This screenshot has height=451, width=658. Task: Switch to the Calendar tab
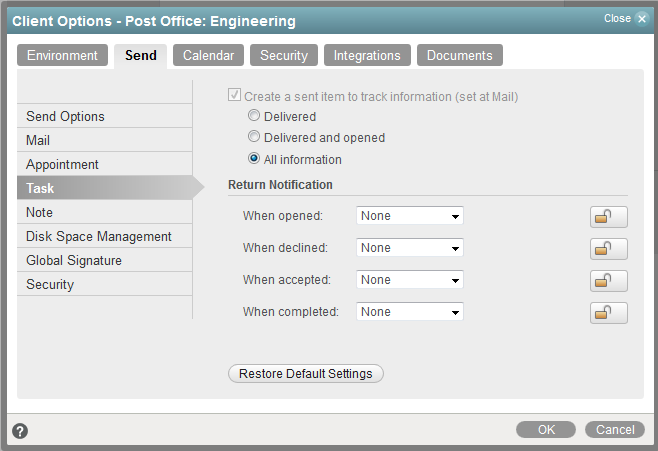click(208, 56)
